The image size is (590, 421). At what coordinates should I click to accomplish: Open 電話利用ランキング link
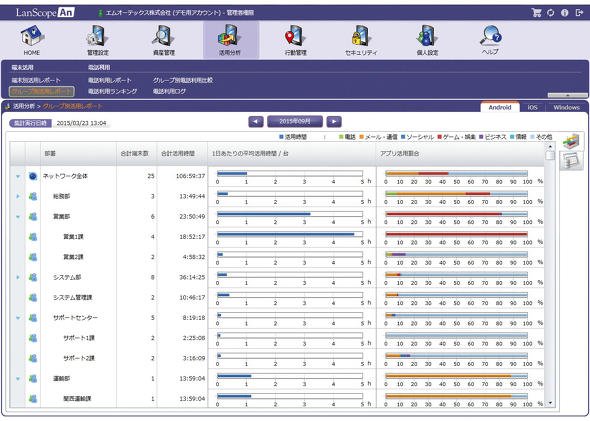coord(113,91)
